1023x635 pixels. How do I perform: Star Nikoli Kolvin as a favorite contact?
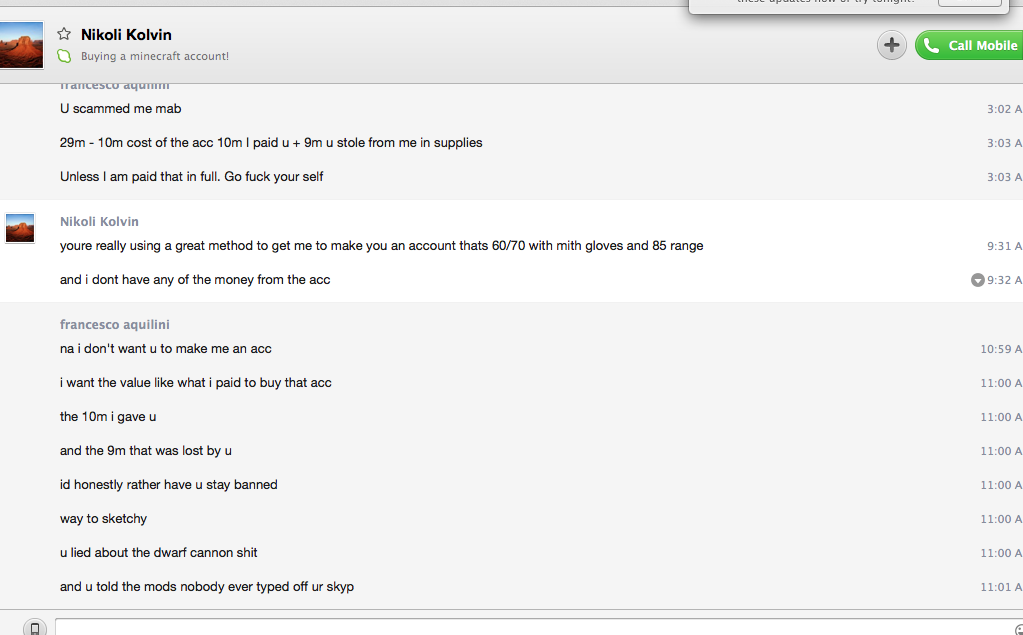click(64, 34)
